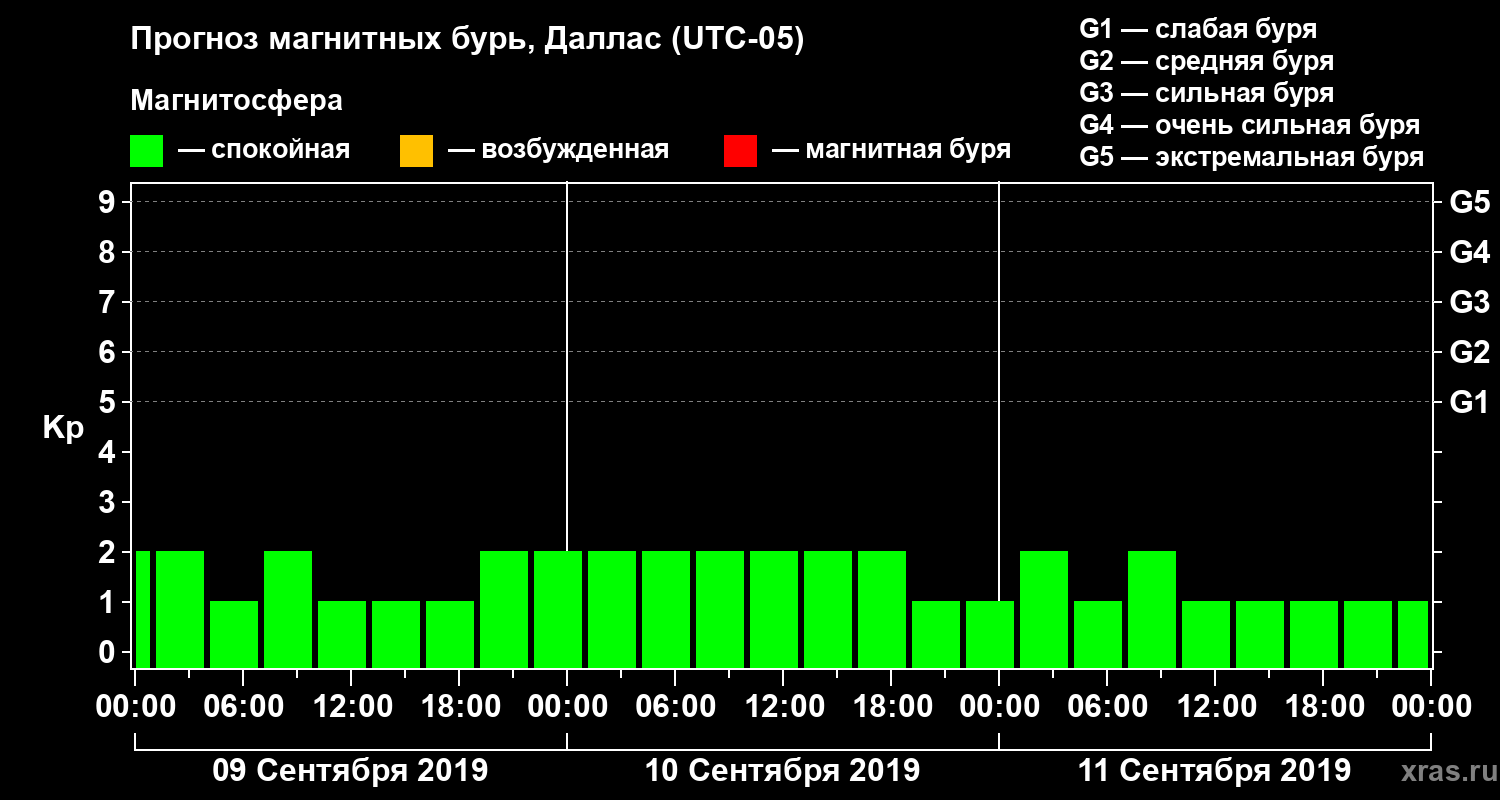
Task: Click the '— магнитная буря' legend label
Action: (891, 150)
